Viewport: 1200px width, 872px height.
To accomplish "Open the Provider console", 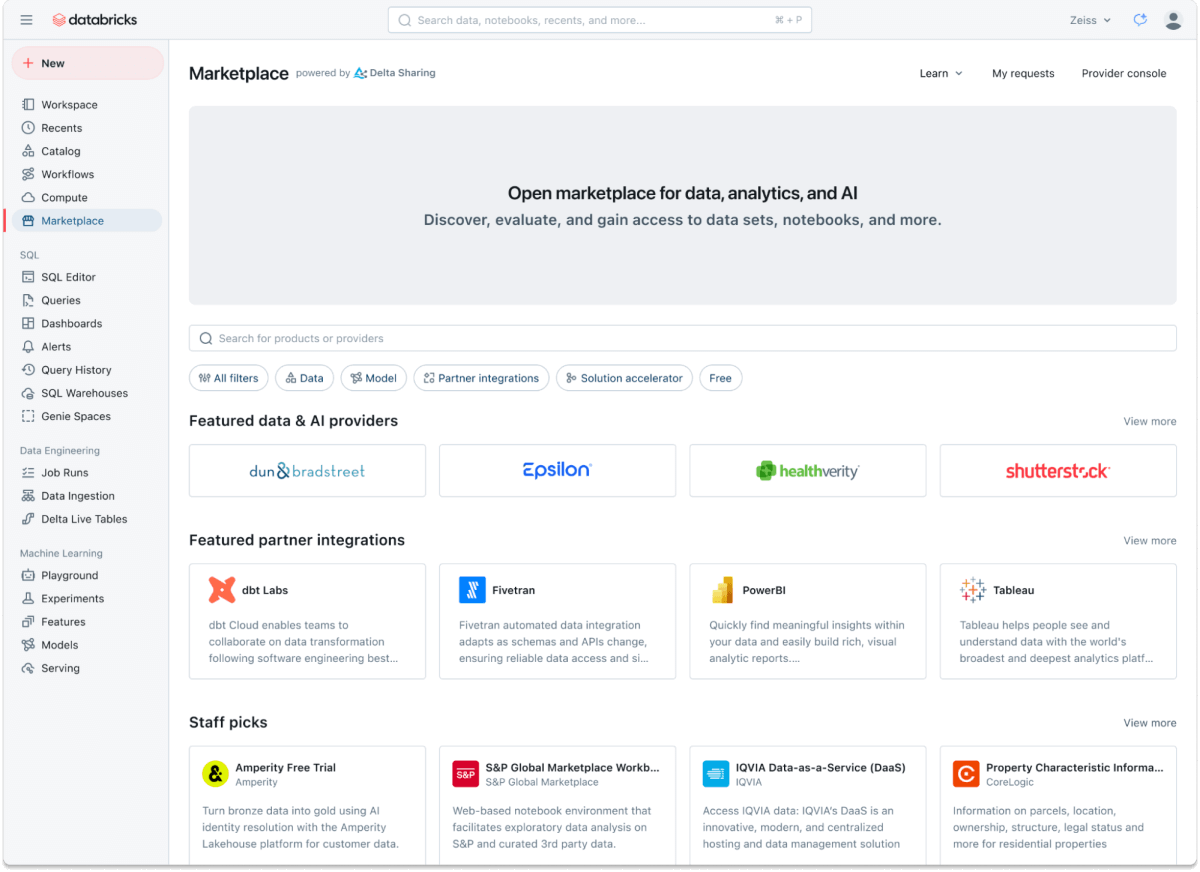I will [x=1124, y=73].
